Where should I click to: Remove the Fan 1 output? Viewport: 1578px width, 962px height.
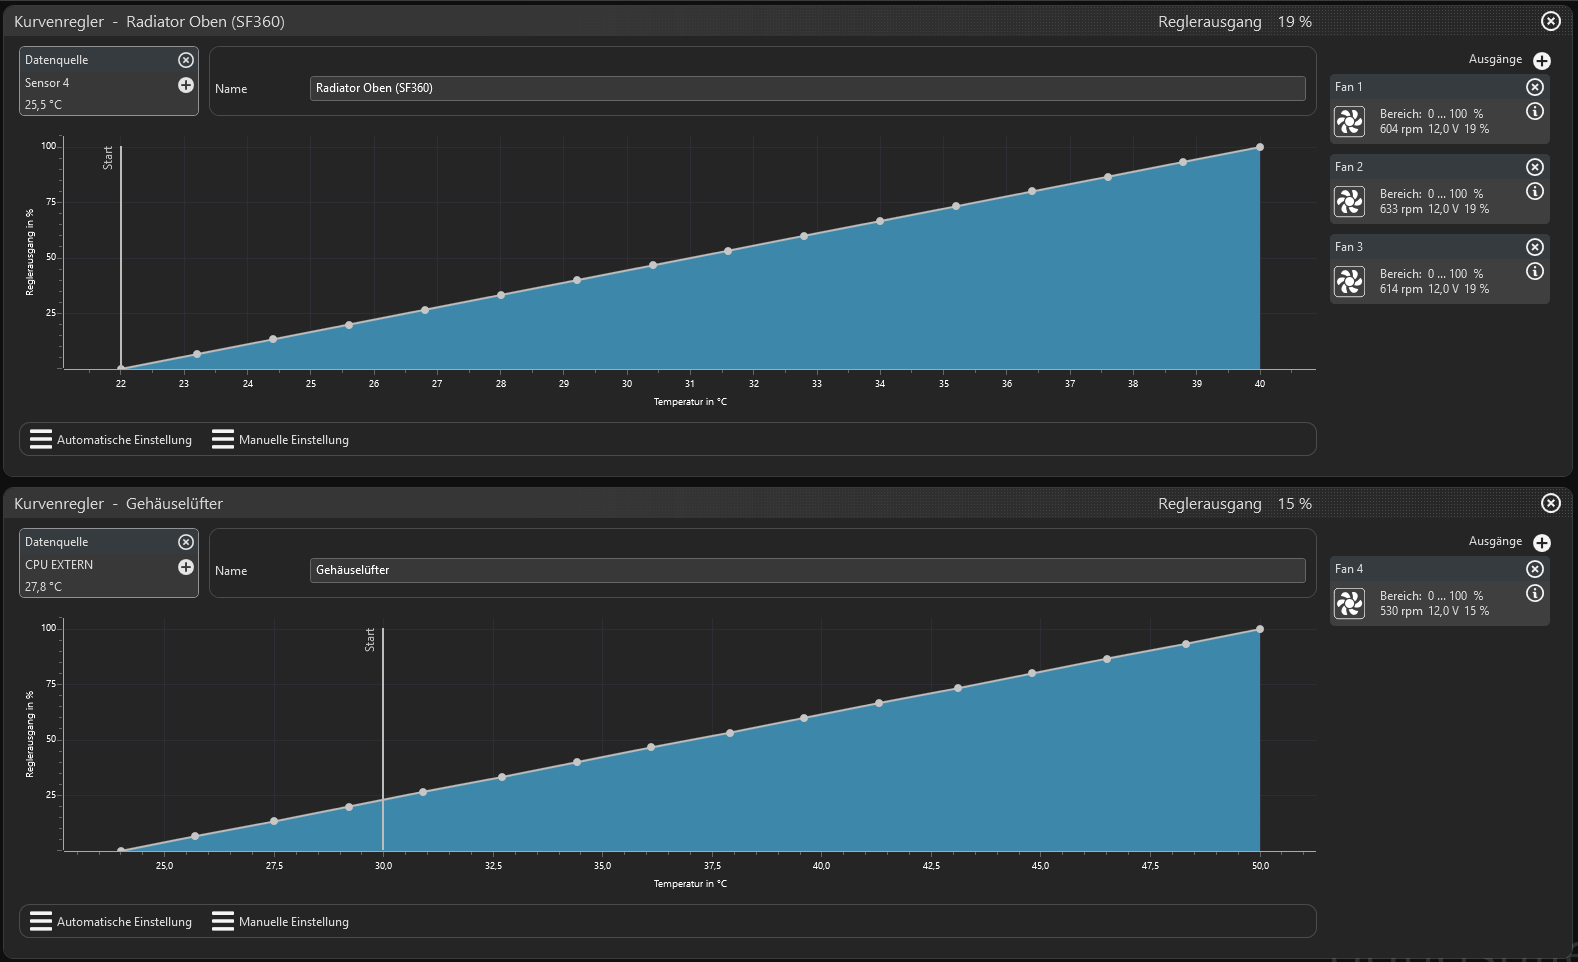coord(1535,87)
